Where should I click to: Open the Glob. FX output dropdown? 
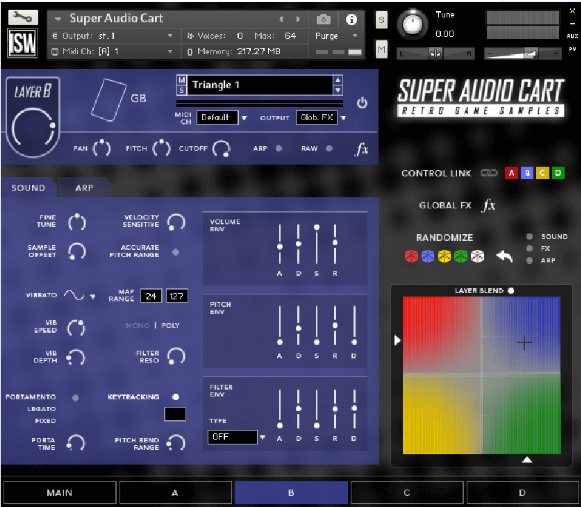[343, 118]
